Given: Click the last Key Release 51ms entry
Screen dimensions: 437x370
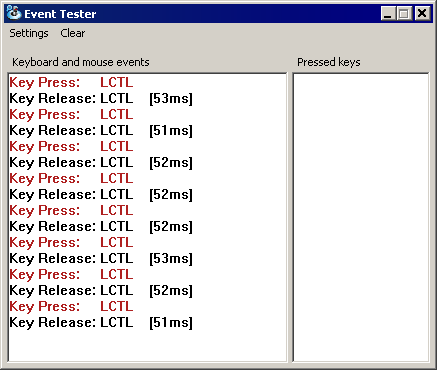Looking at the screenshot, I should pos(101,322).
